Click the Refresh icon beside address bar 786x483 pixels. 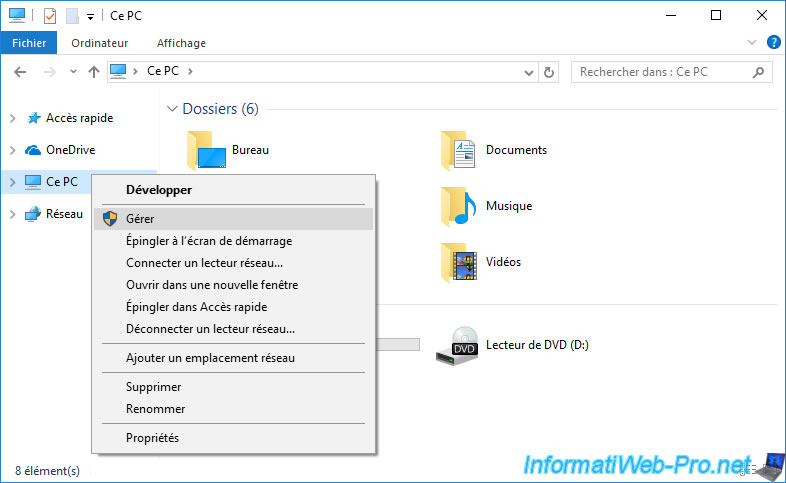549,72
